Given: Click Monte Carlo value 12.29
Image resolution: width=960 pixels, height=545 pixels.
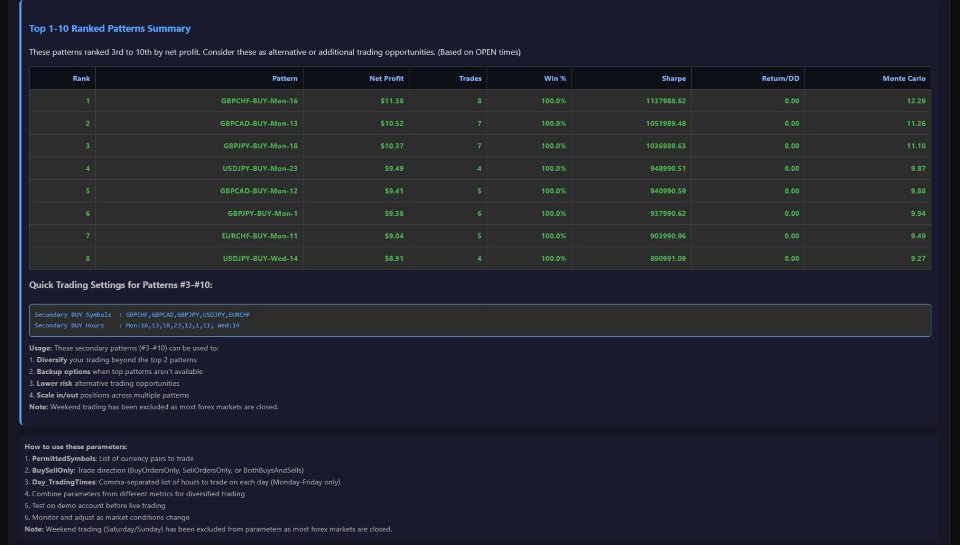Looking at the screenshot, I should tap(916, 101).
